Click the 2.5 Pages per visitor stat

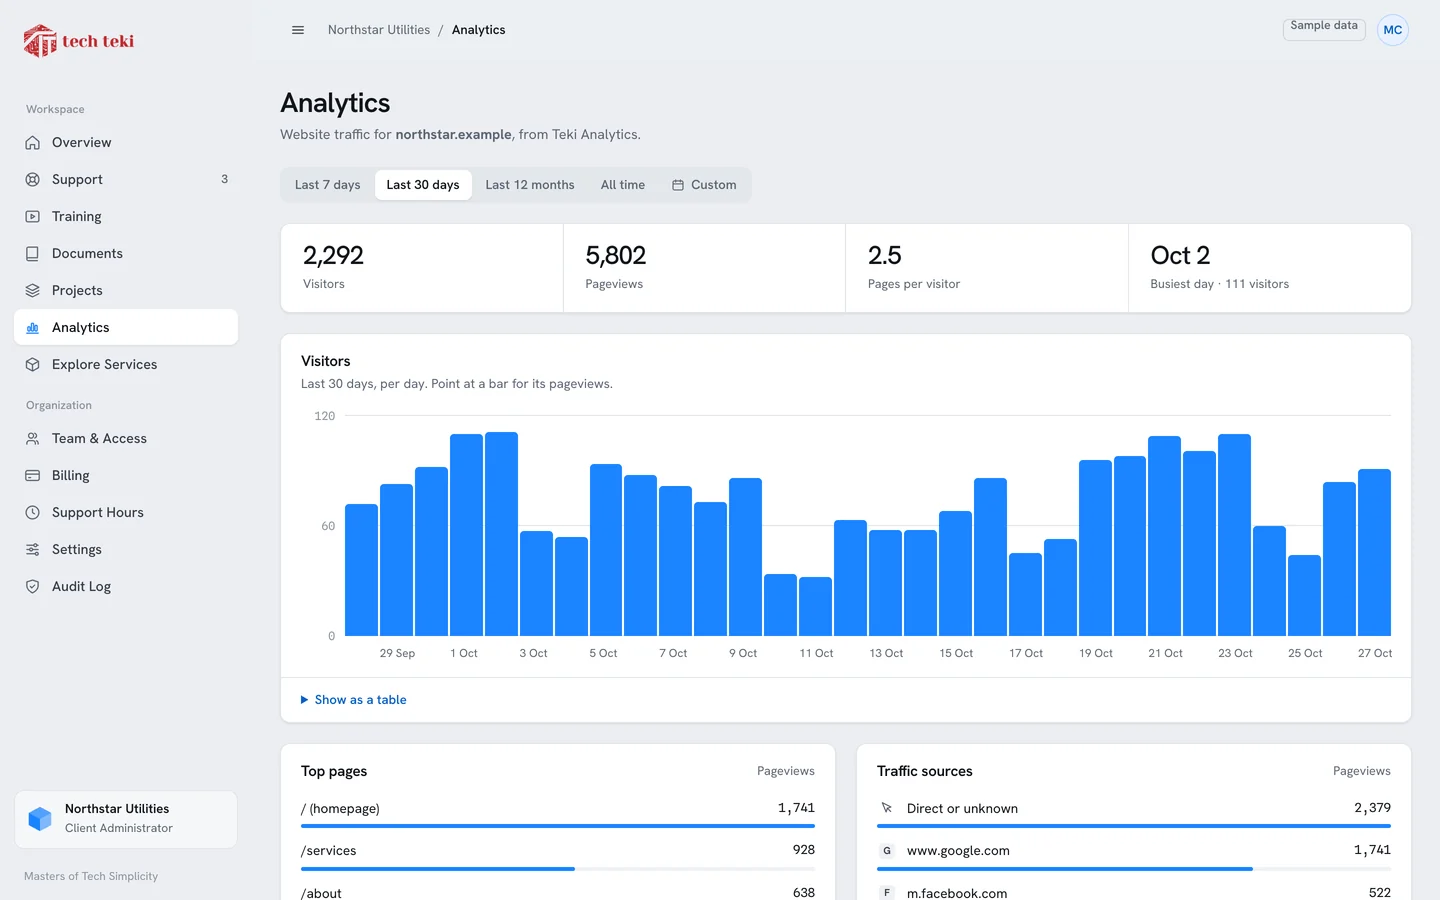pyautogui.click(x=987, y=268)
